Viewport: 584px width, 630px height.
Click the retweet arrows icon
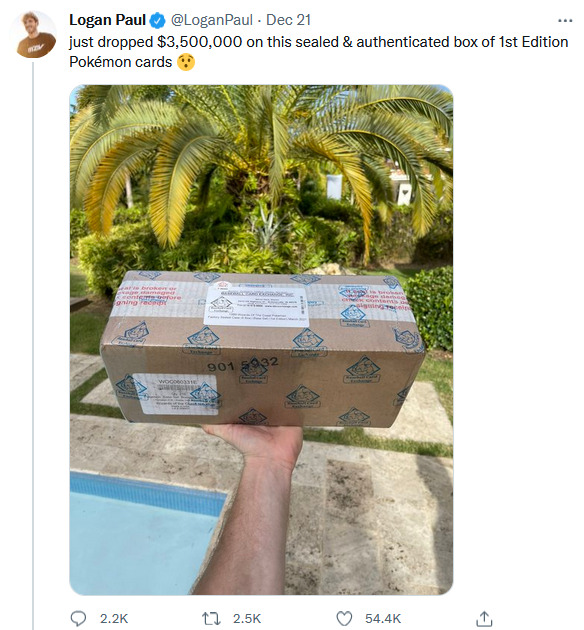tap(211, 618)
